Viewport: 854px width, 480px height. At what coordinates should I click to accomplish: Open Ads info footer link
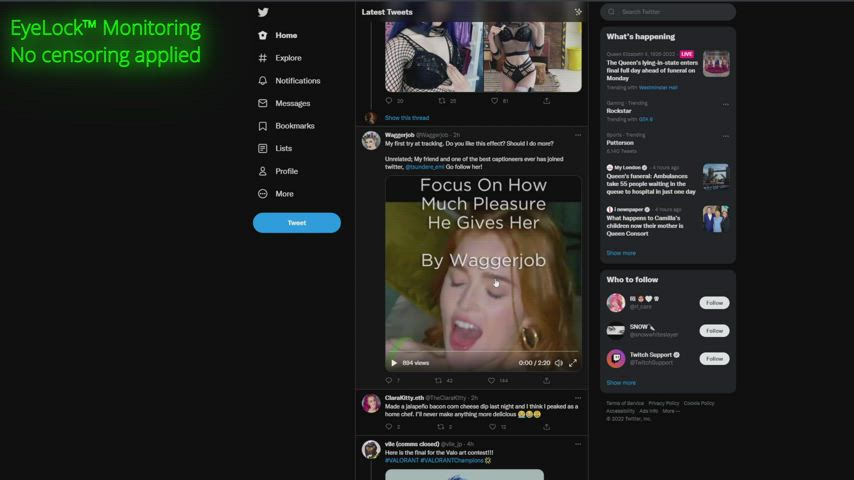point(648,411)
